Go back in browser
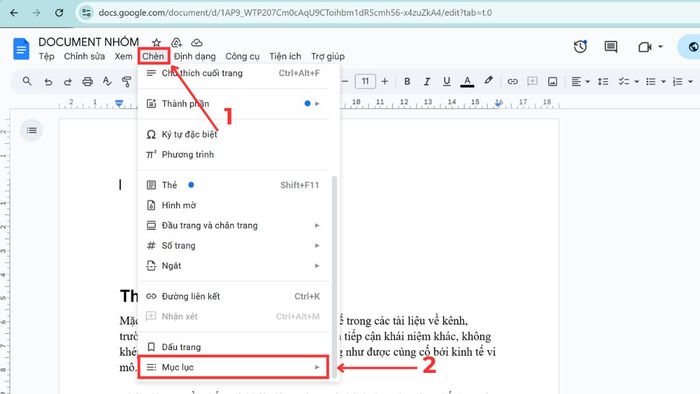Image resolution: width=700 pixels, height=394 pixels. [14, 12]
